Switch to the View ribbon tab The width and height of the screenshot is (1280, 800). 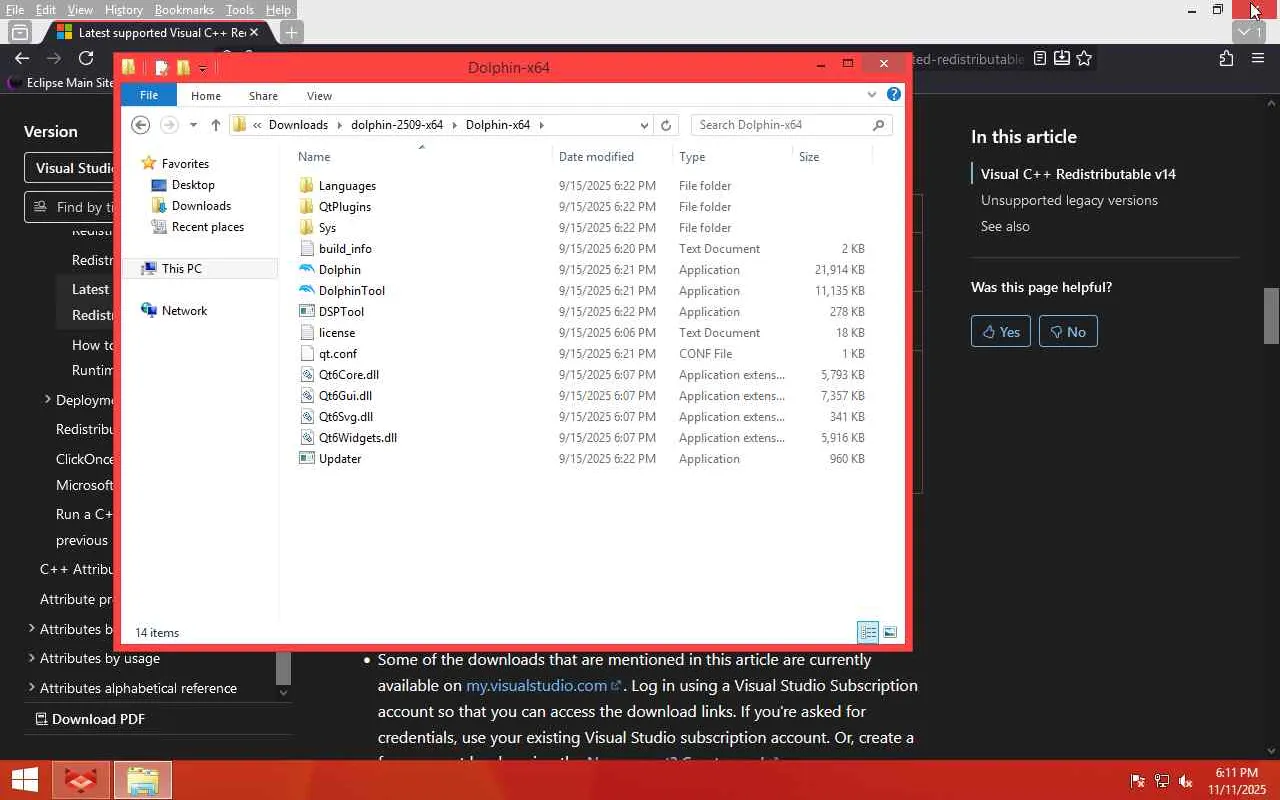click(x=319, y=96)
